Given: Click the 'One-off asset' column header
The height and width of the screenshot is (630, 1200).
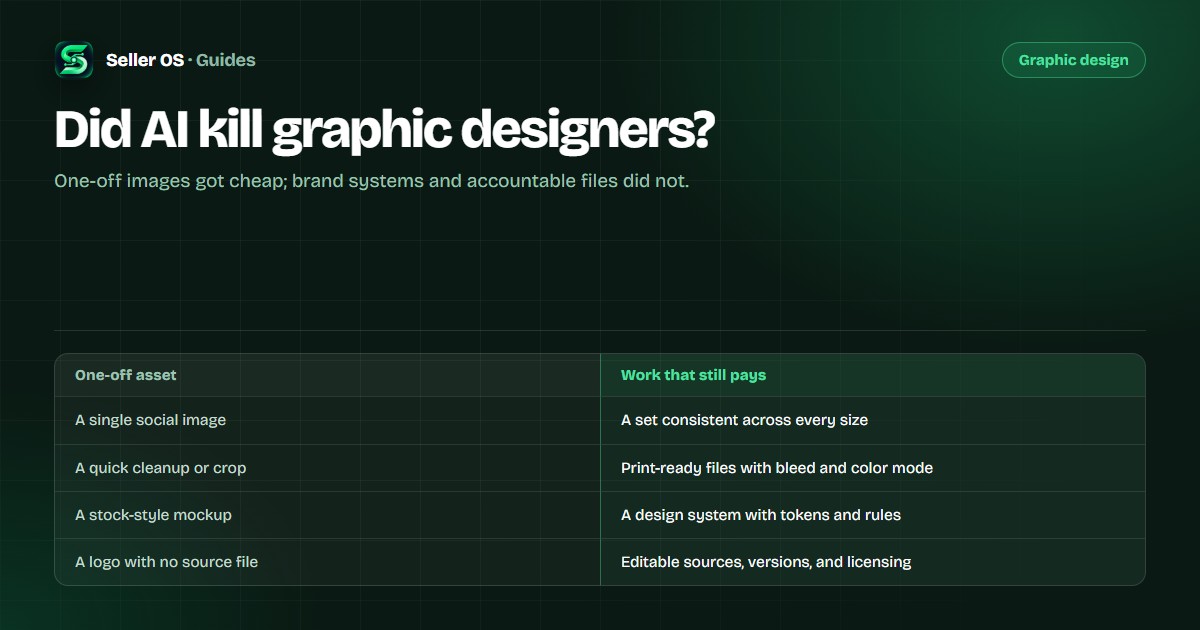Looking at the screenshot, I should pos(327,375).
